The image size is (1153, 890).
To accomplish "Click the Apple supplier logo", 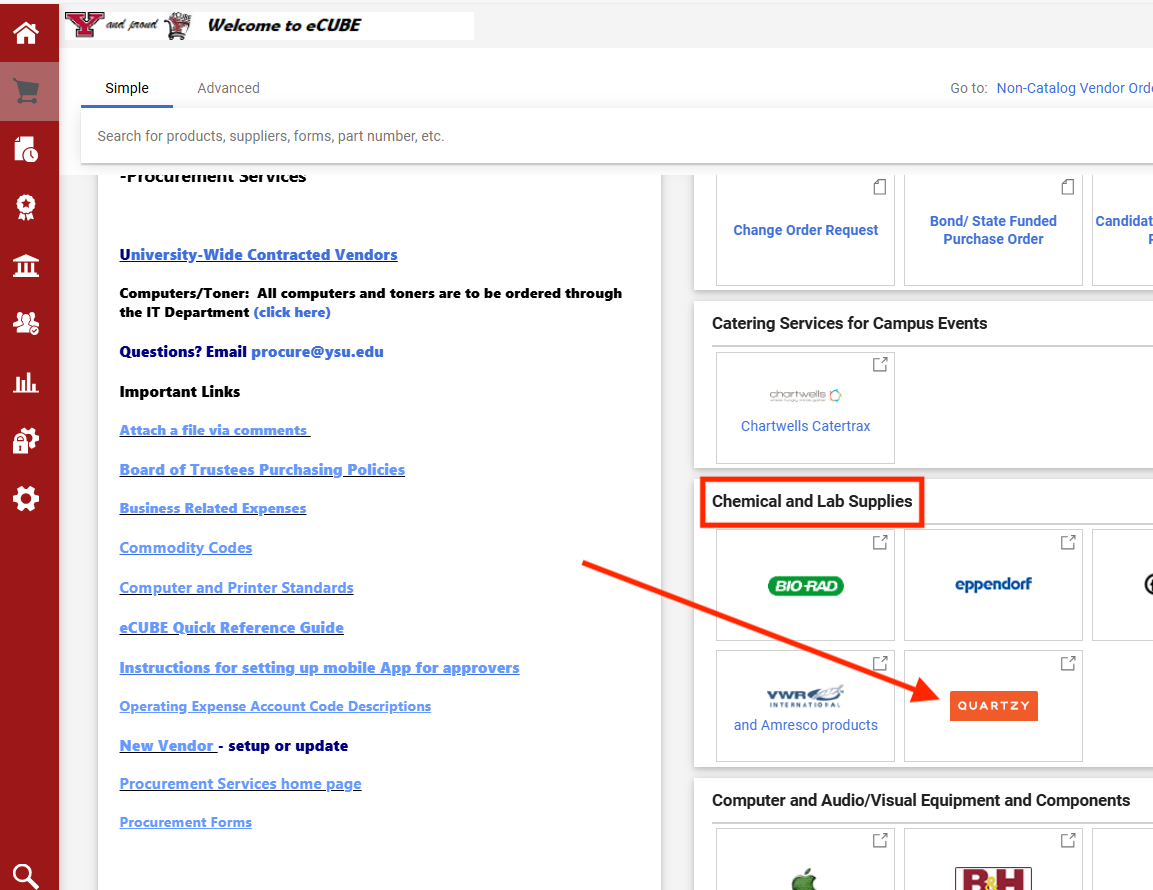I will point(805,879).
